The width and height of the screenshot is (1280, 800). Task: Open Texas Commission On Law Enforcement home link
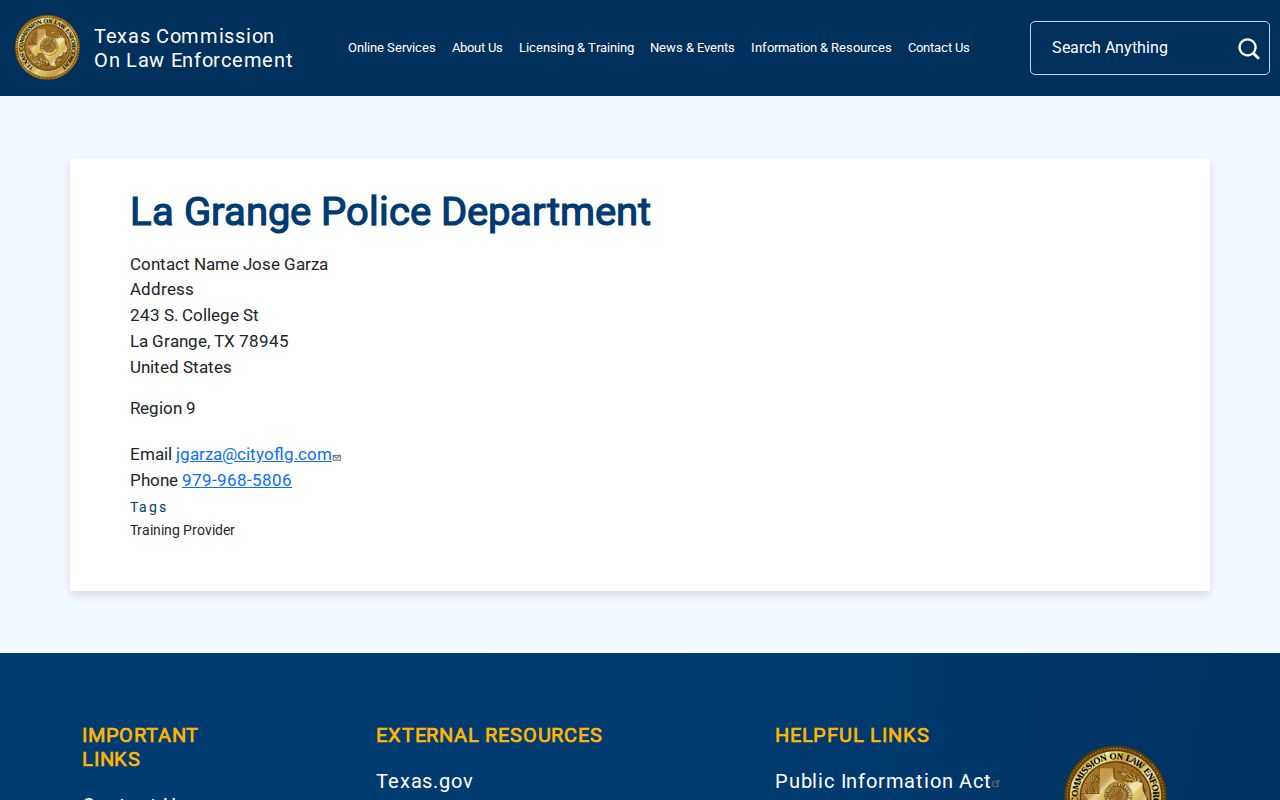[x=193, y=48]
